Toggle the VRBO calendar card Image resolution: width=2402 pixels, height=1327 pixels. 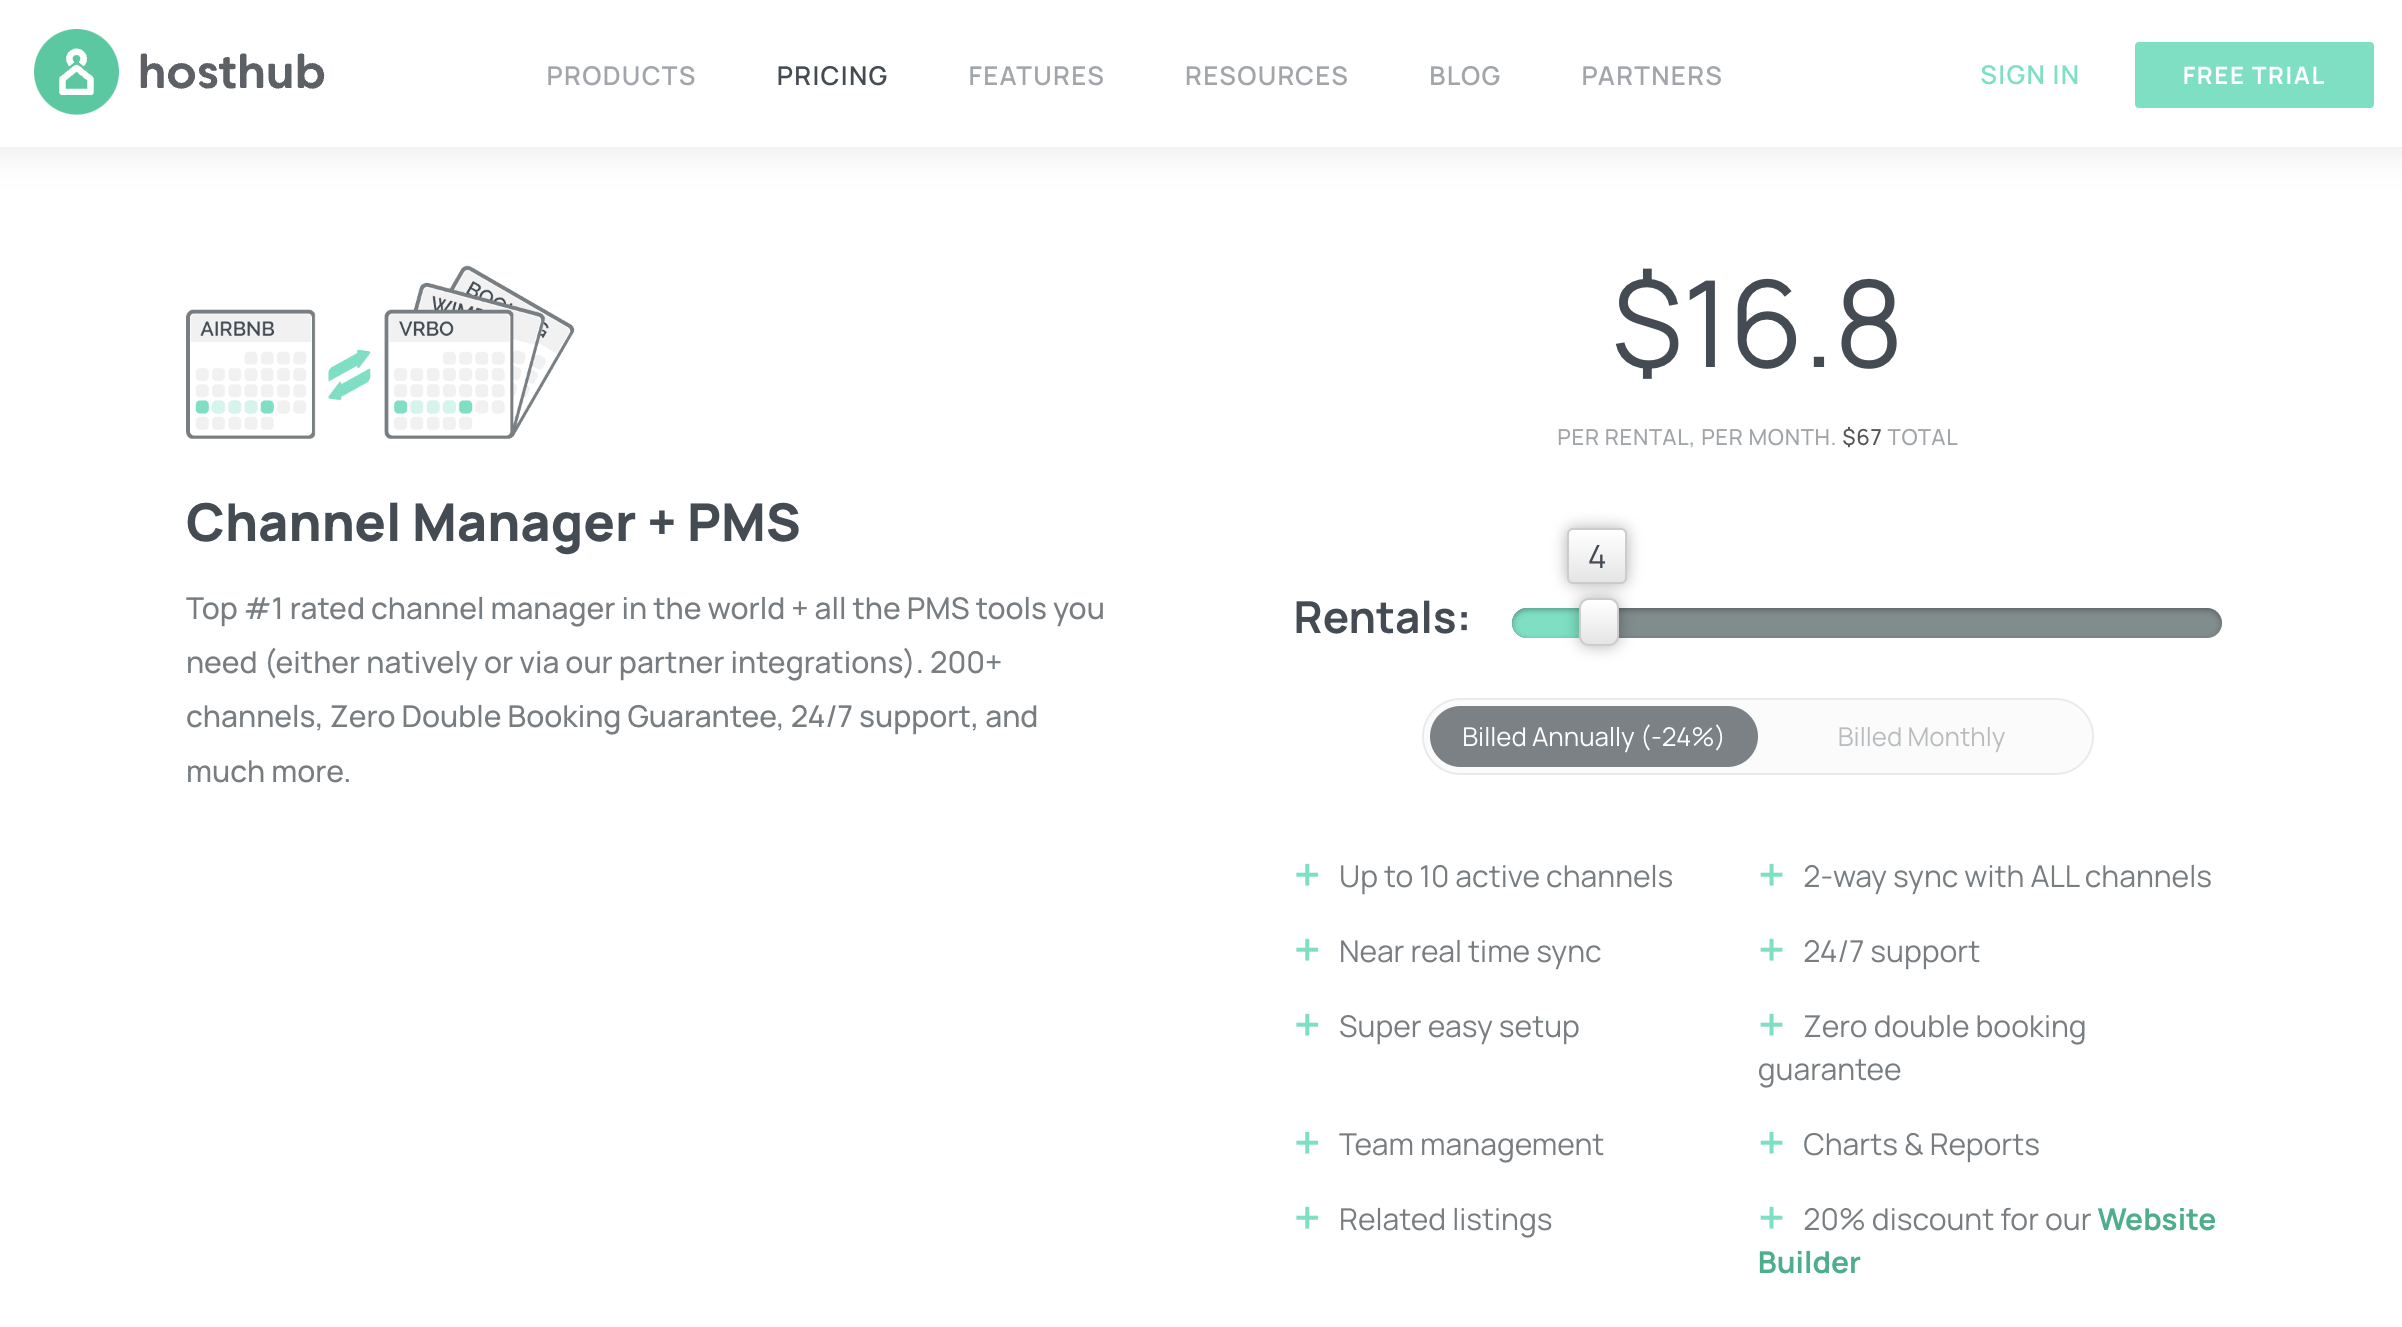point(448,375)
